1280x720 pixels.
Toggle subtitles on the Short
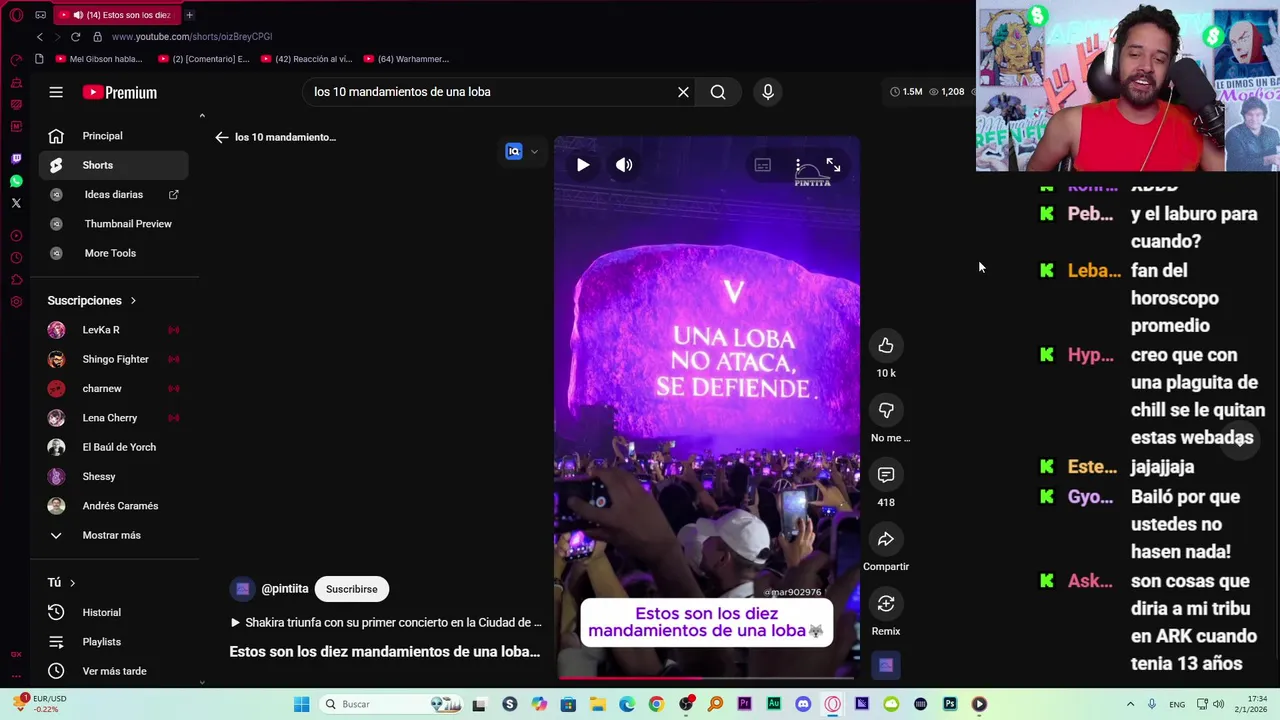pyautogui.click(x=763, y=165)
